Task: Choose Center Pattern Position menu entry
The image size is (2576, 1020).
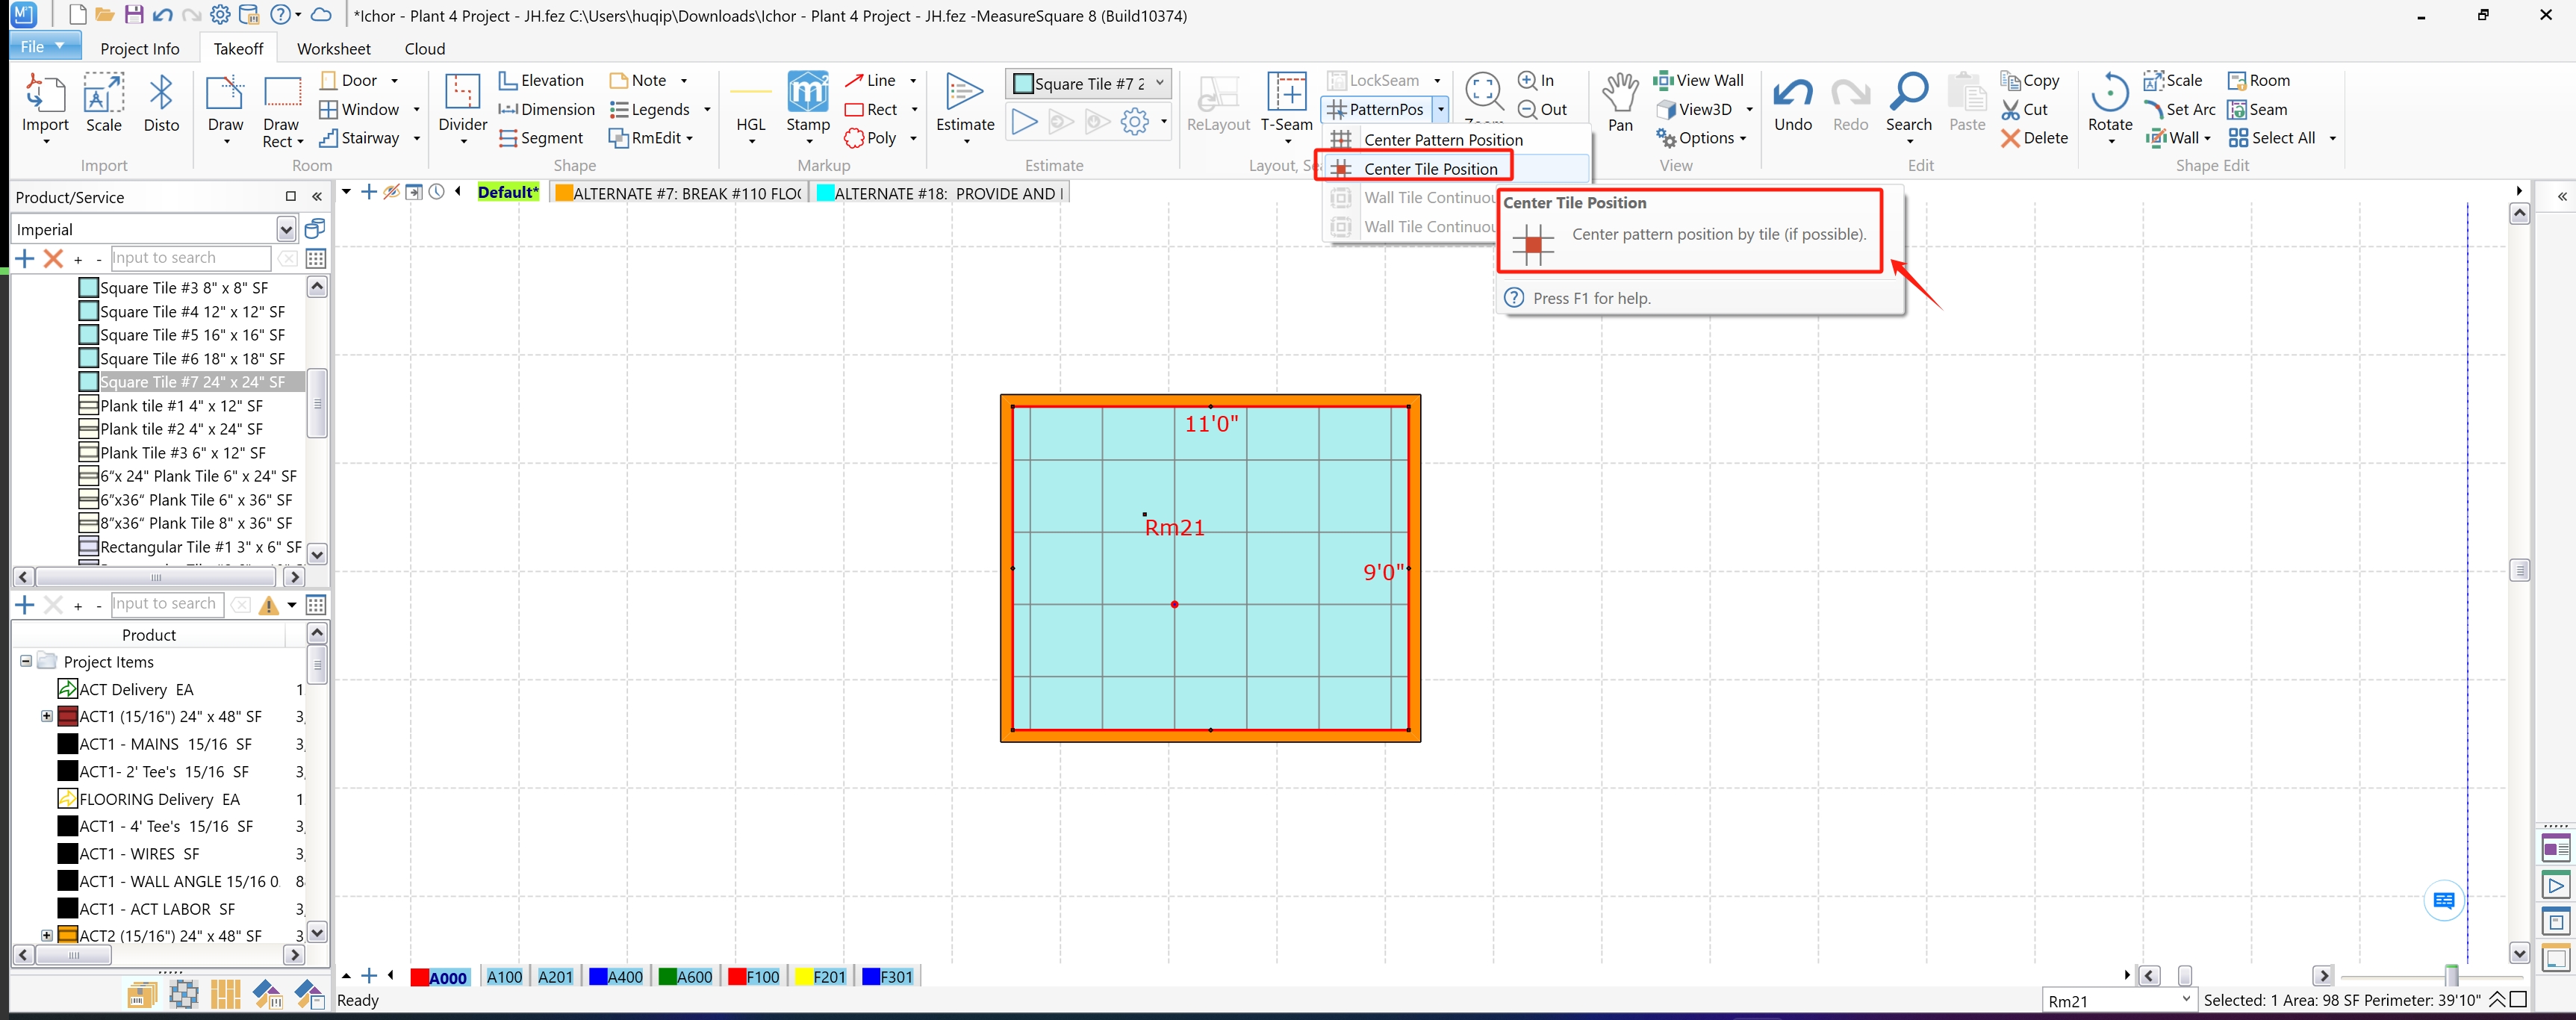Action: [1442, 140]
